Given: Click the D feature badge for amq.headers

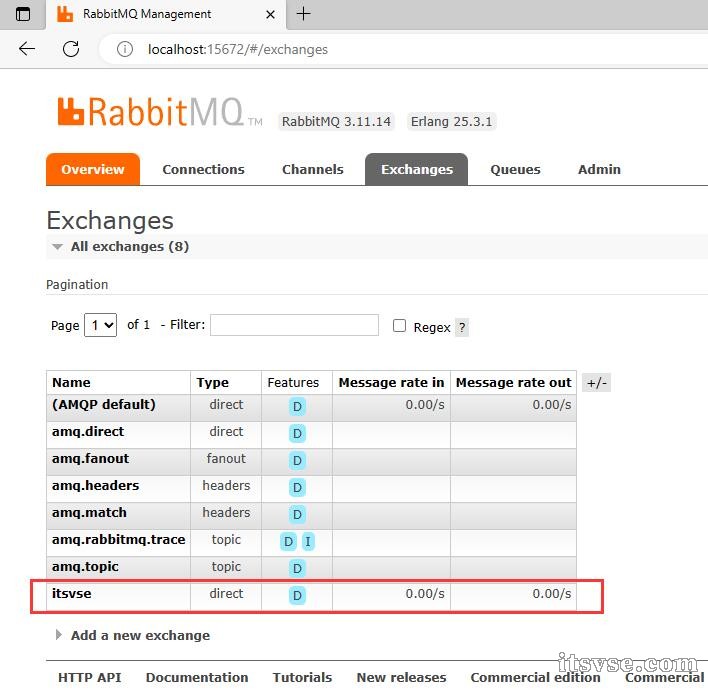Looking at the screenshot, I should click(297, 488).
